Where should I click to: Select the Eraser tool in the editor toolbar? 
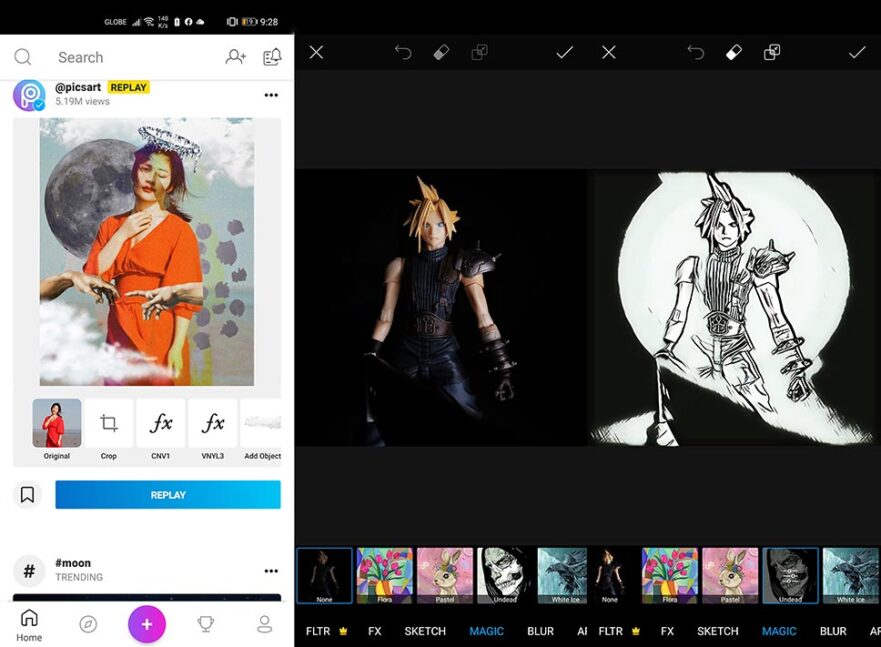point(440,52)
